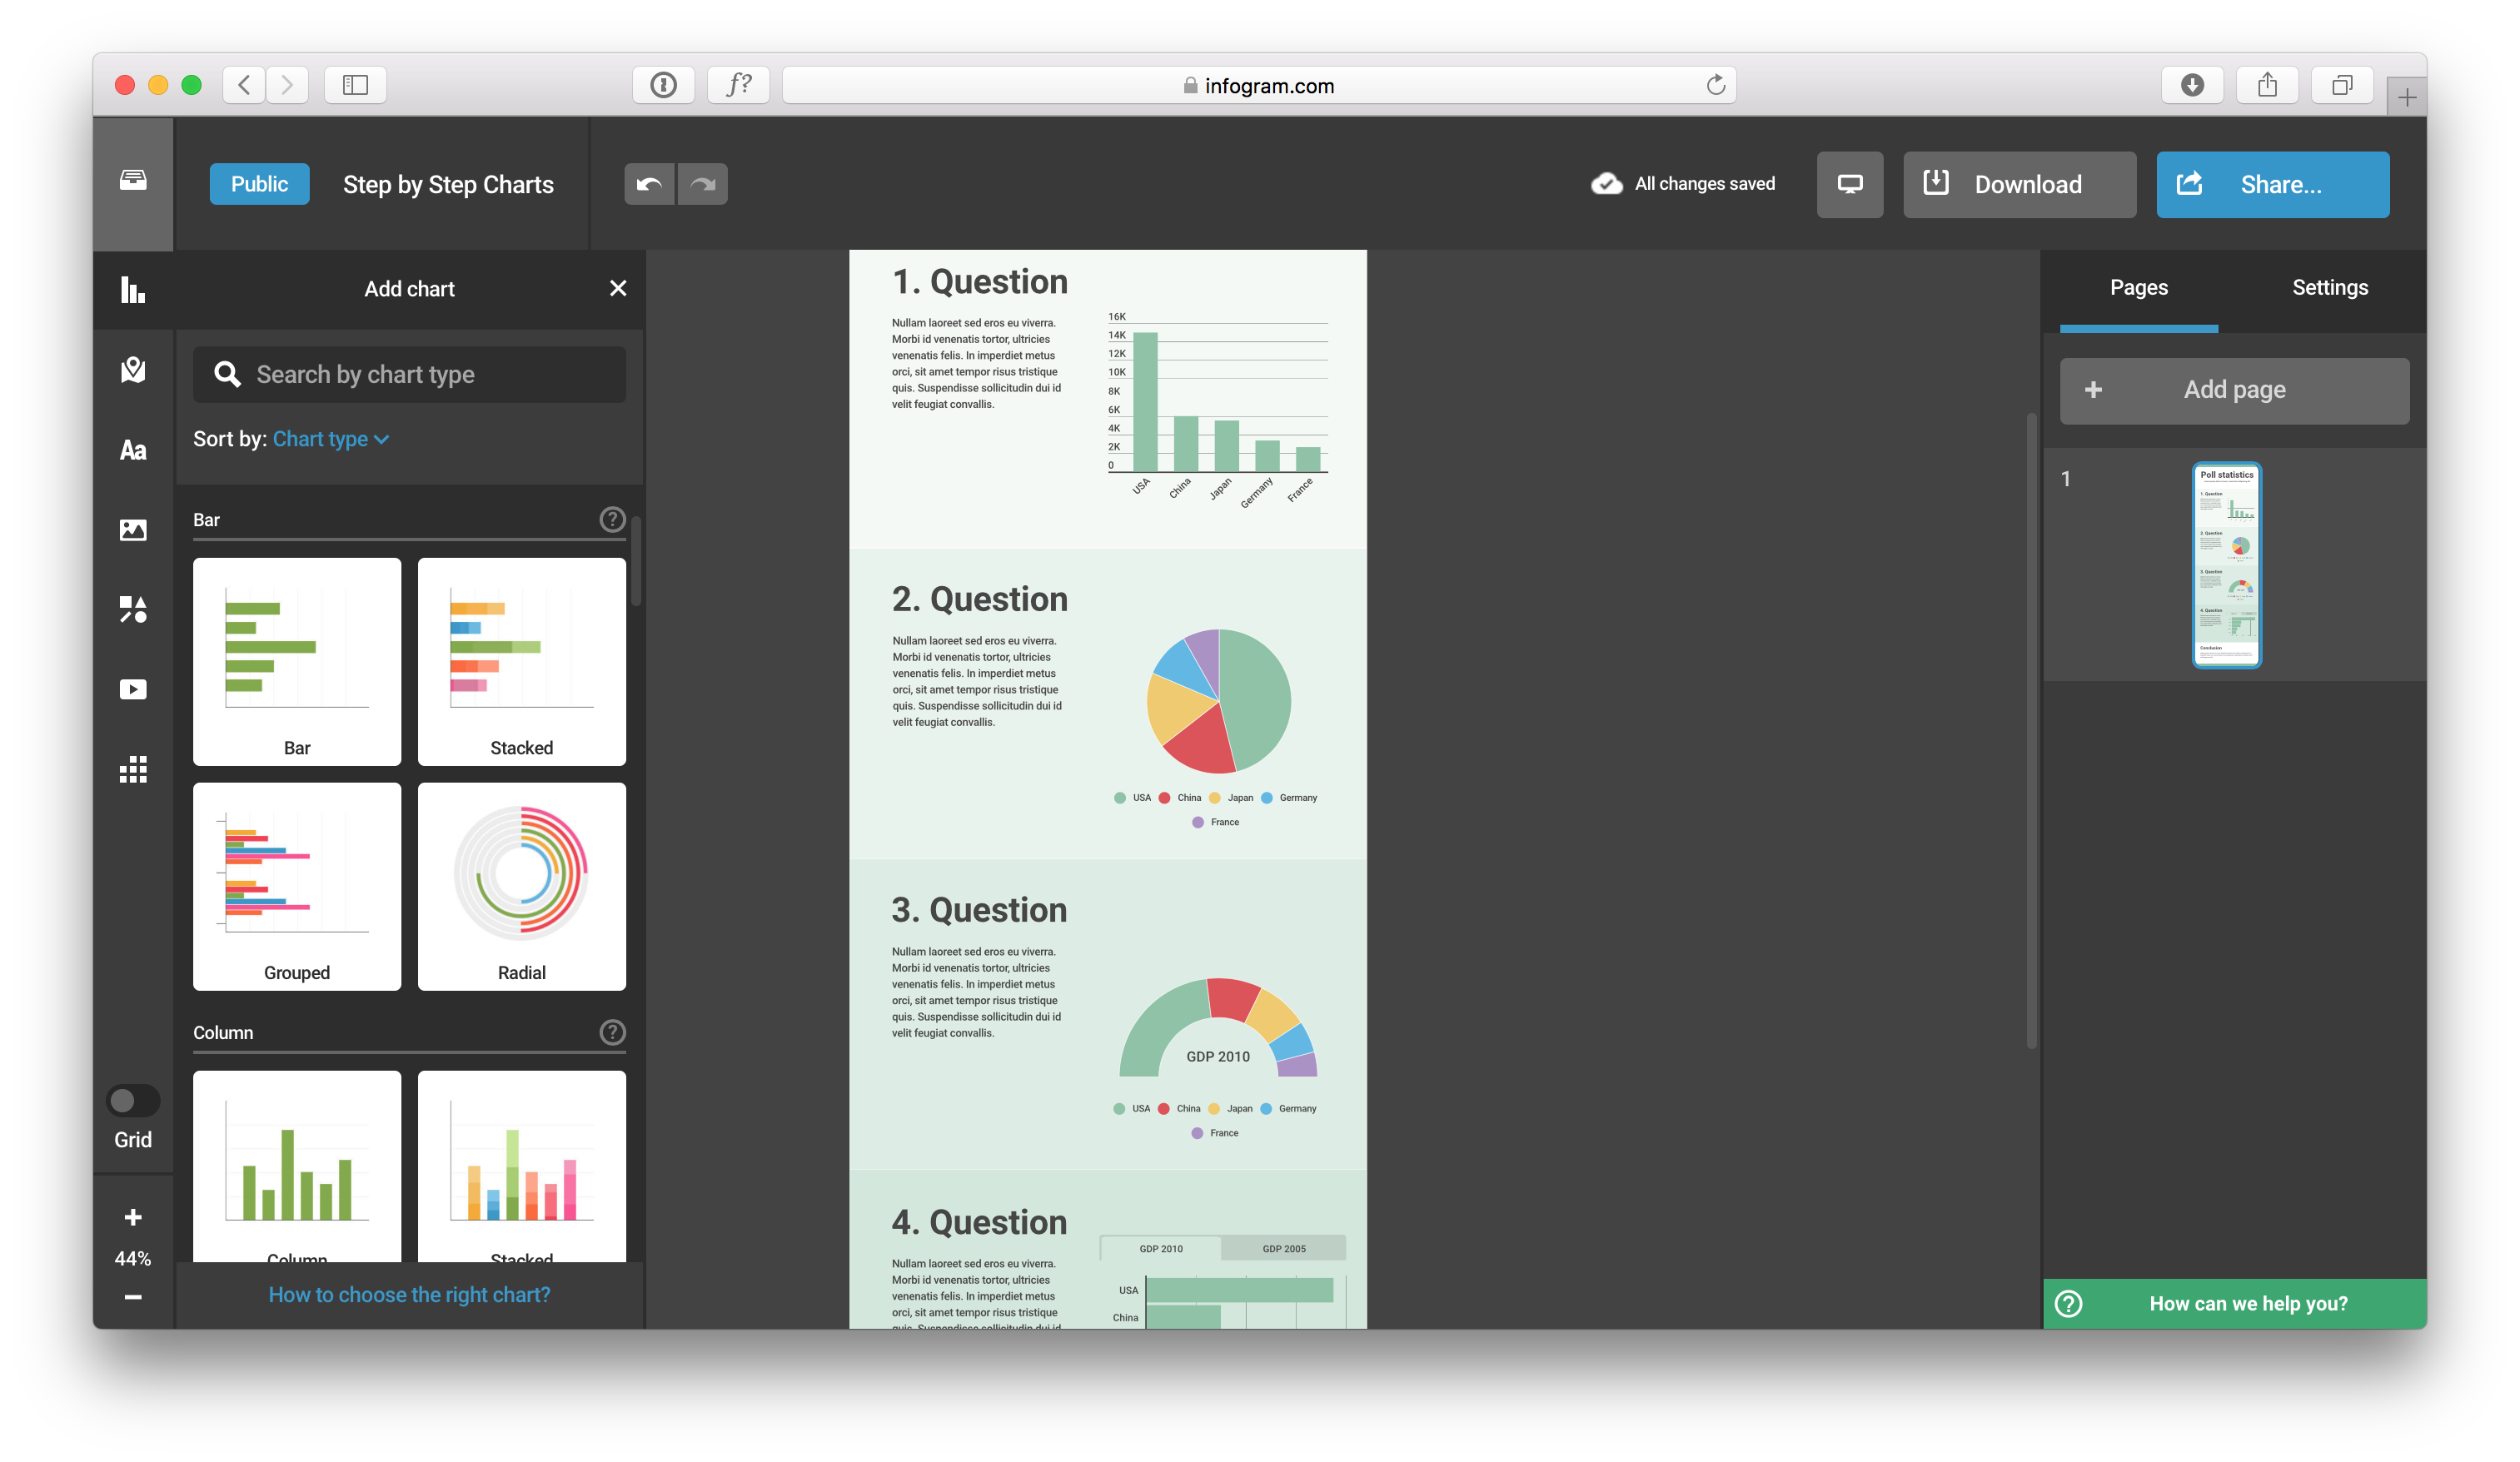Open the video media icon
The height and width of the screenshot is (1462, 2520).
click(x=133, y=689)
